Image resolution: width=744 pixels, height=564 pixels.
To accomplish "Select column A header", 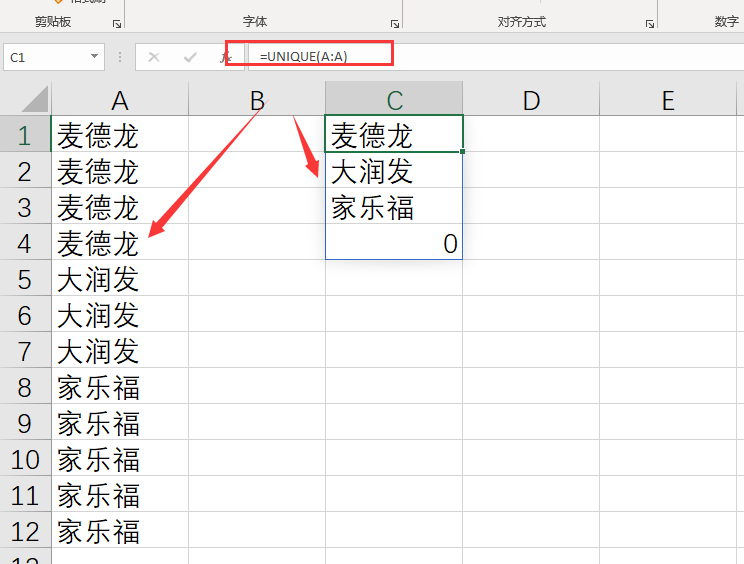I will (x=120, y=98).
